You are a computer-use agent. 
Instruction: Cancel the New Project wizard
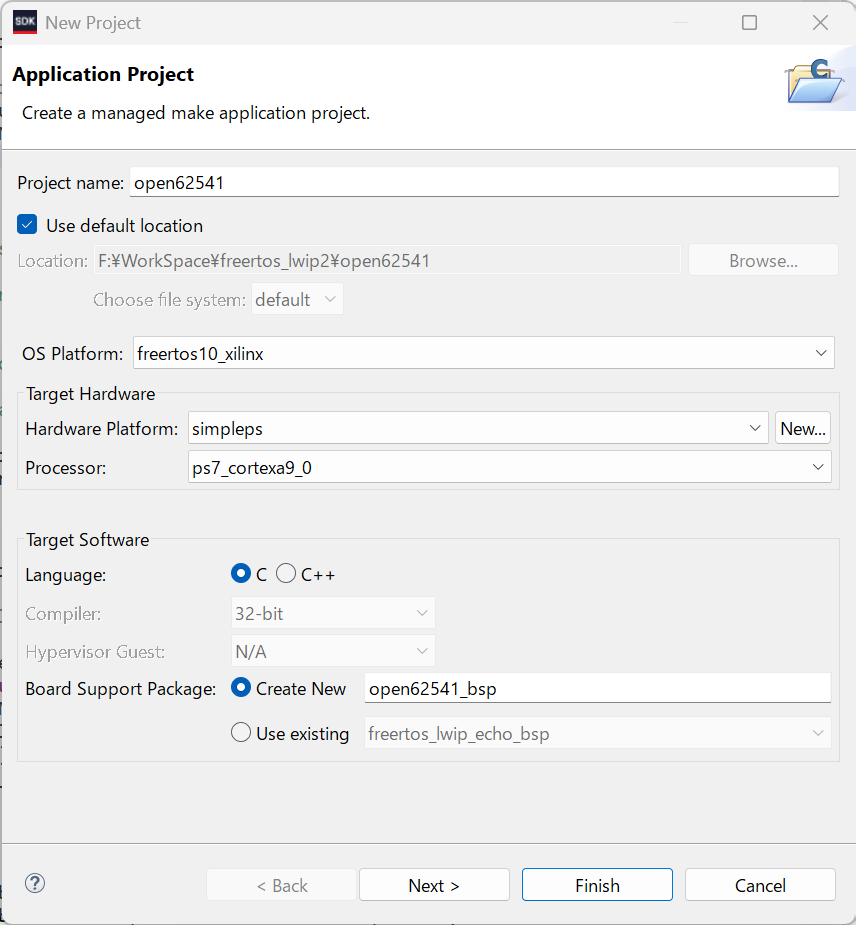[760, 885]
